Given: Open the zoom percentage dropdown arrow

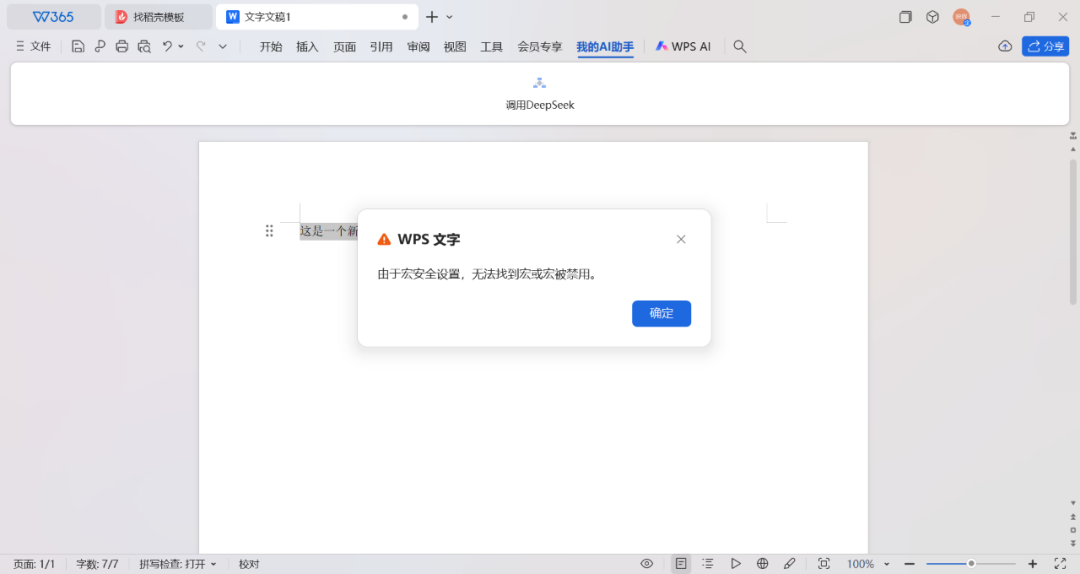Looking at the screenshot, I should tap(886, 564).
